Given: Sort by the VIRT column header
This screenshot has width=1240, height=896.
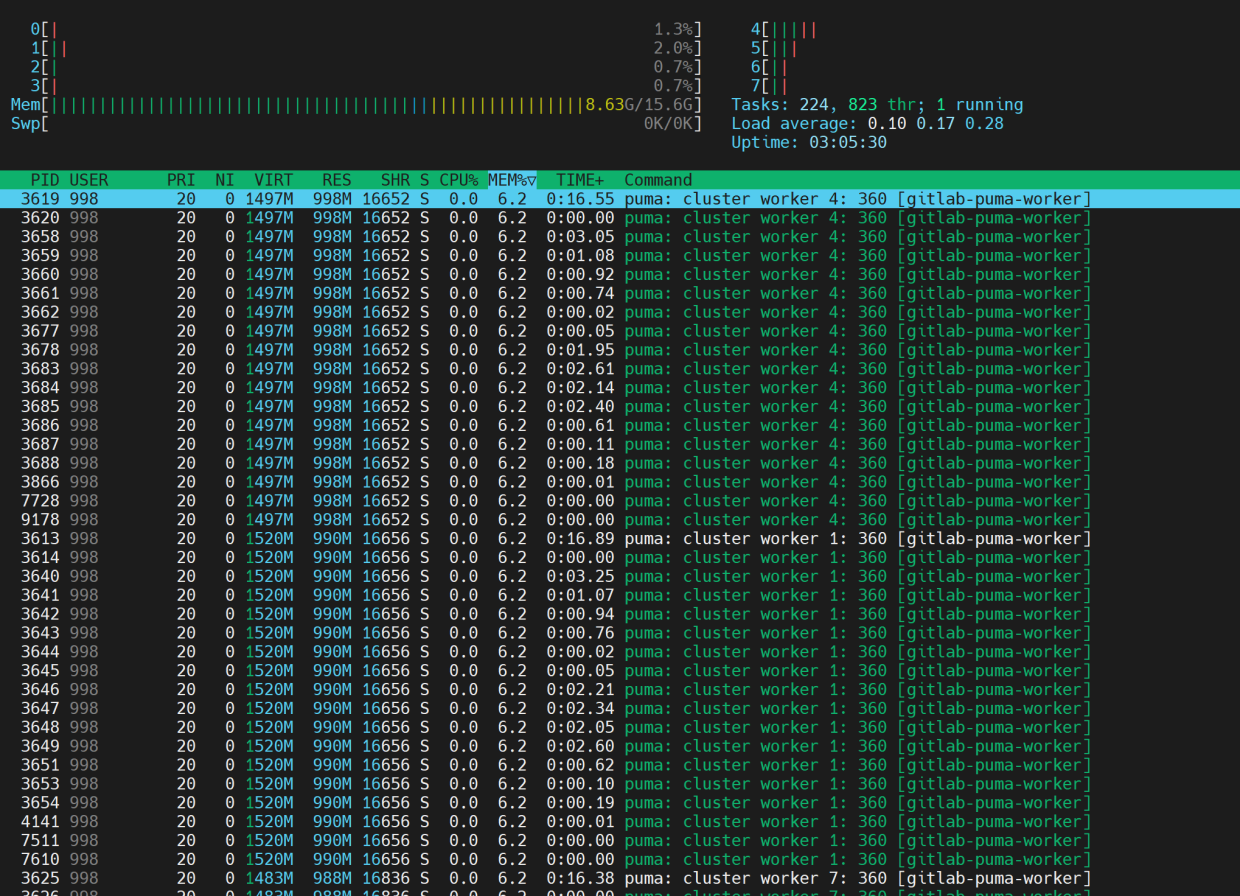Looking at the screenshot, I should [x=273, y=180].
